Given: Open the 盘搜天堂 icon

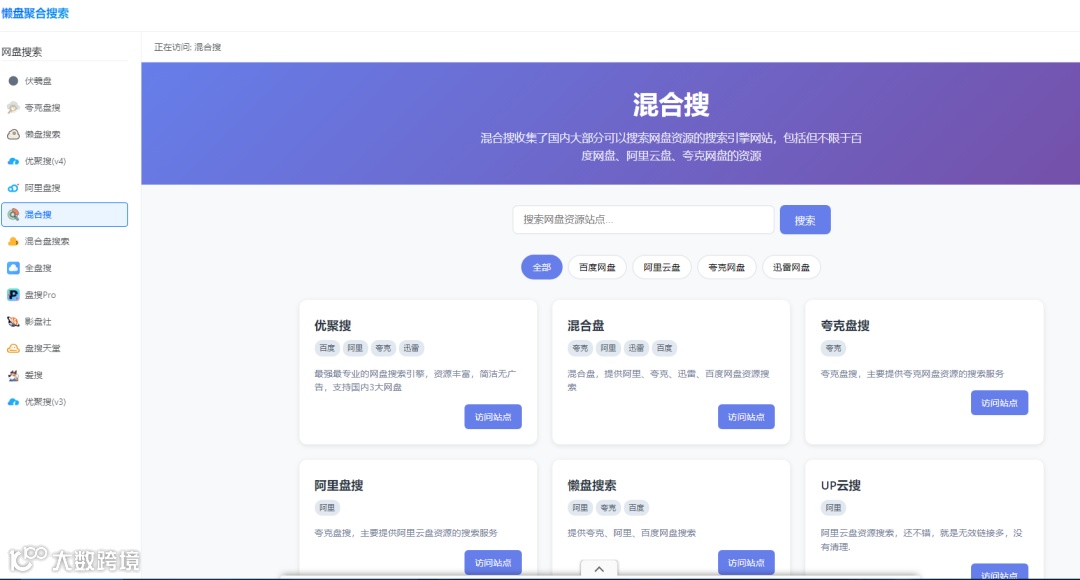Looking at the screenshot, I should [13, 349].
